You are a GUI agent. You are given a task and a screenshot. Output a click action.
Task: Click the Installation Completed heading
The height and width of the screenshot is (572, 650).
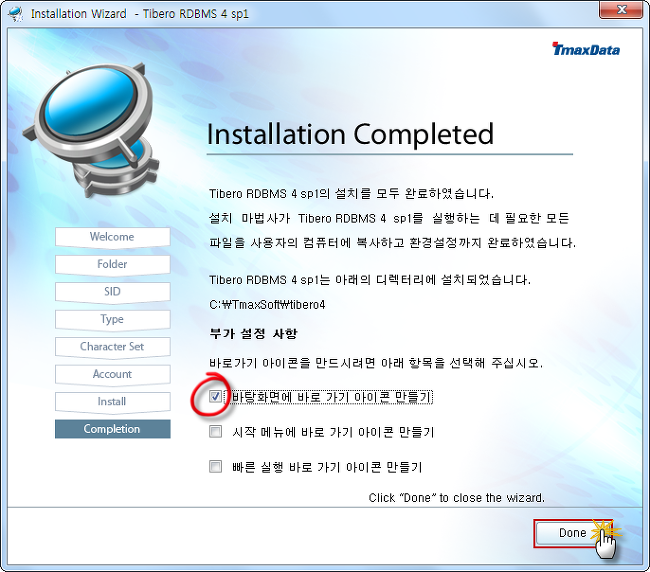pos(350,134)
